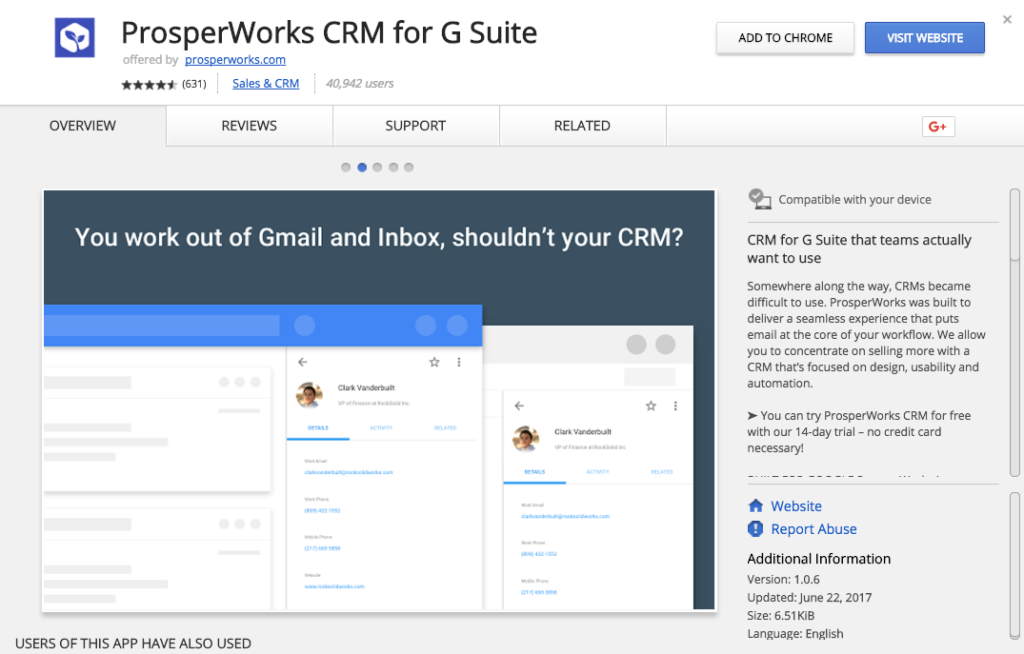Click the Website house icon
Viewport: 1024px width, 654px height.
[756, 506]
